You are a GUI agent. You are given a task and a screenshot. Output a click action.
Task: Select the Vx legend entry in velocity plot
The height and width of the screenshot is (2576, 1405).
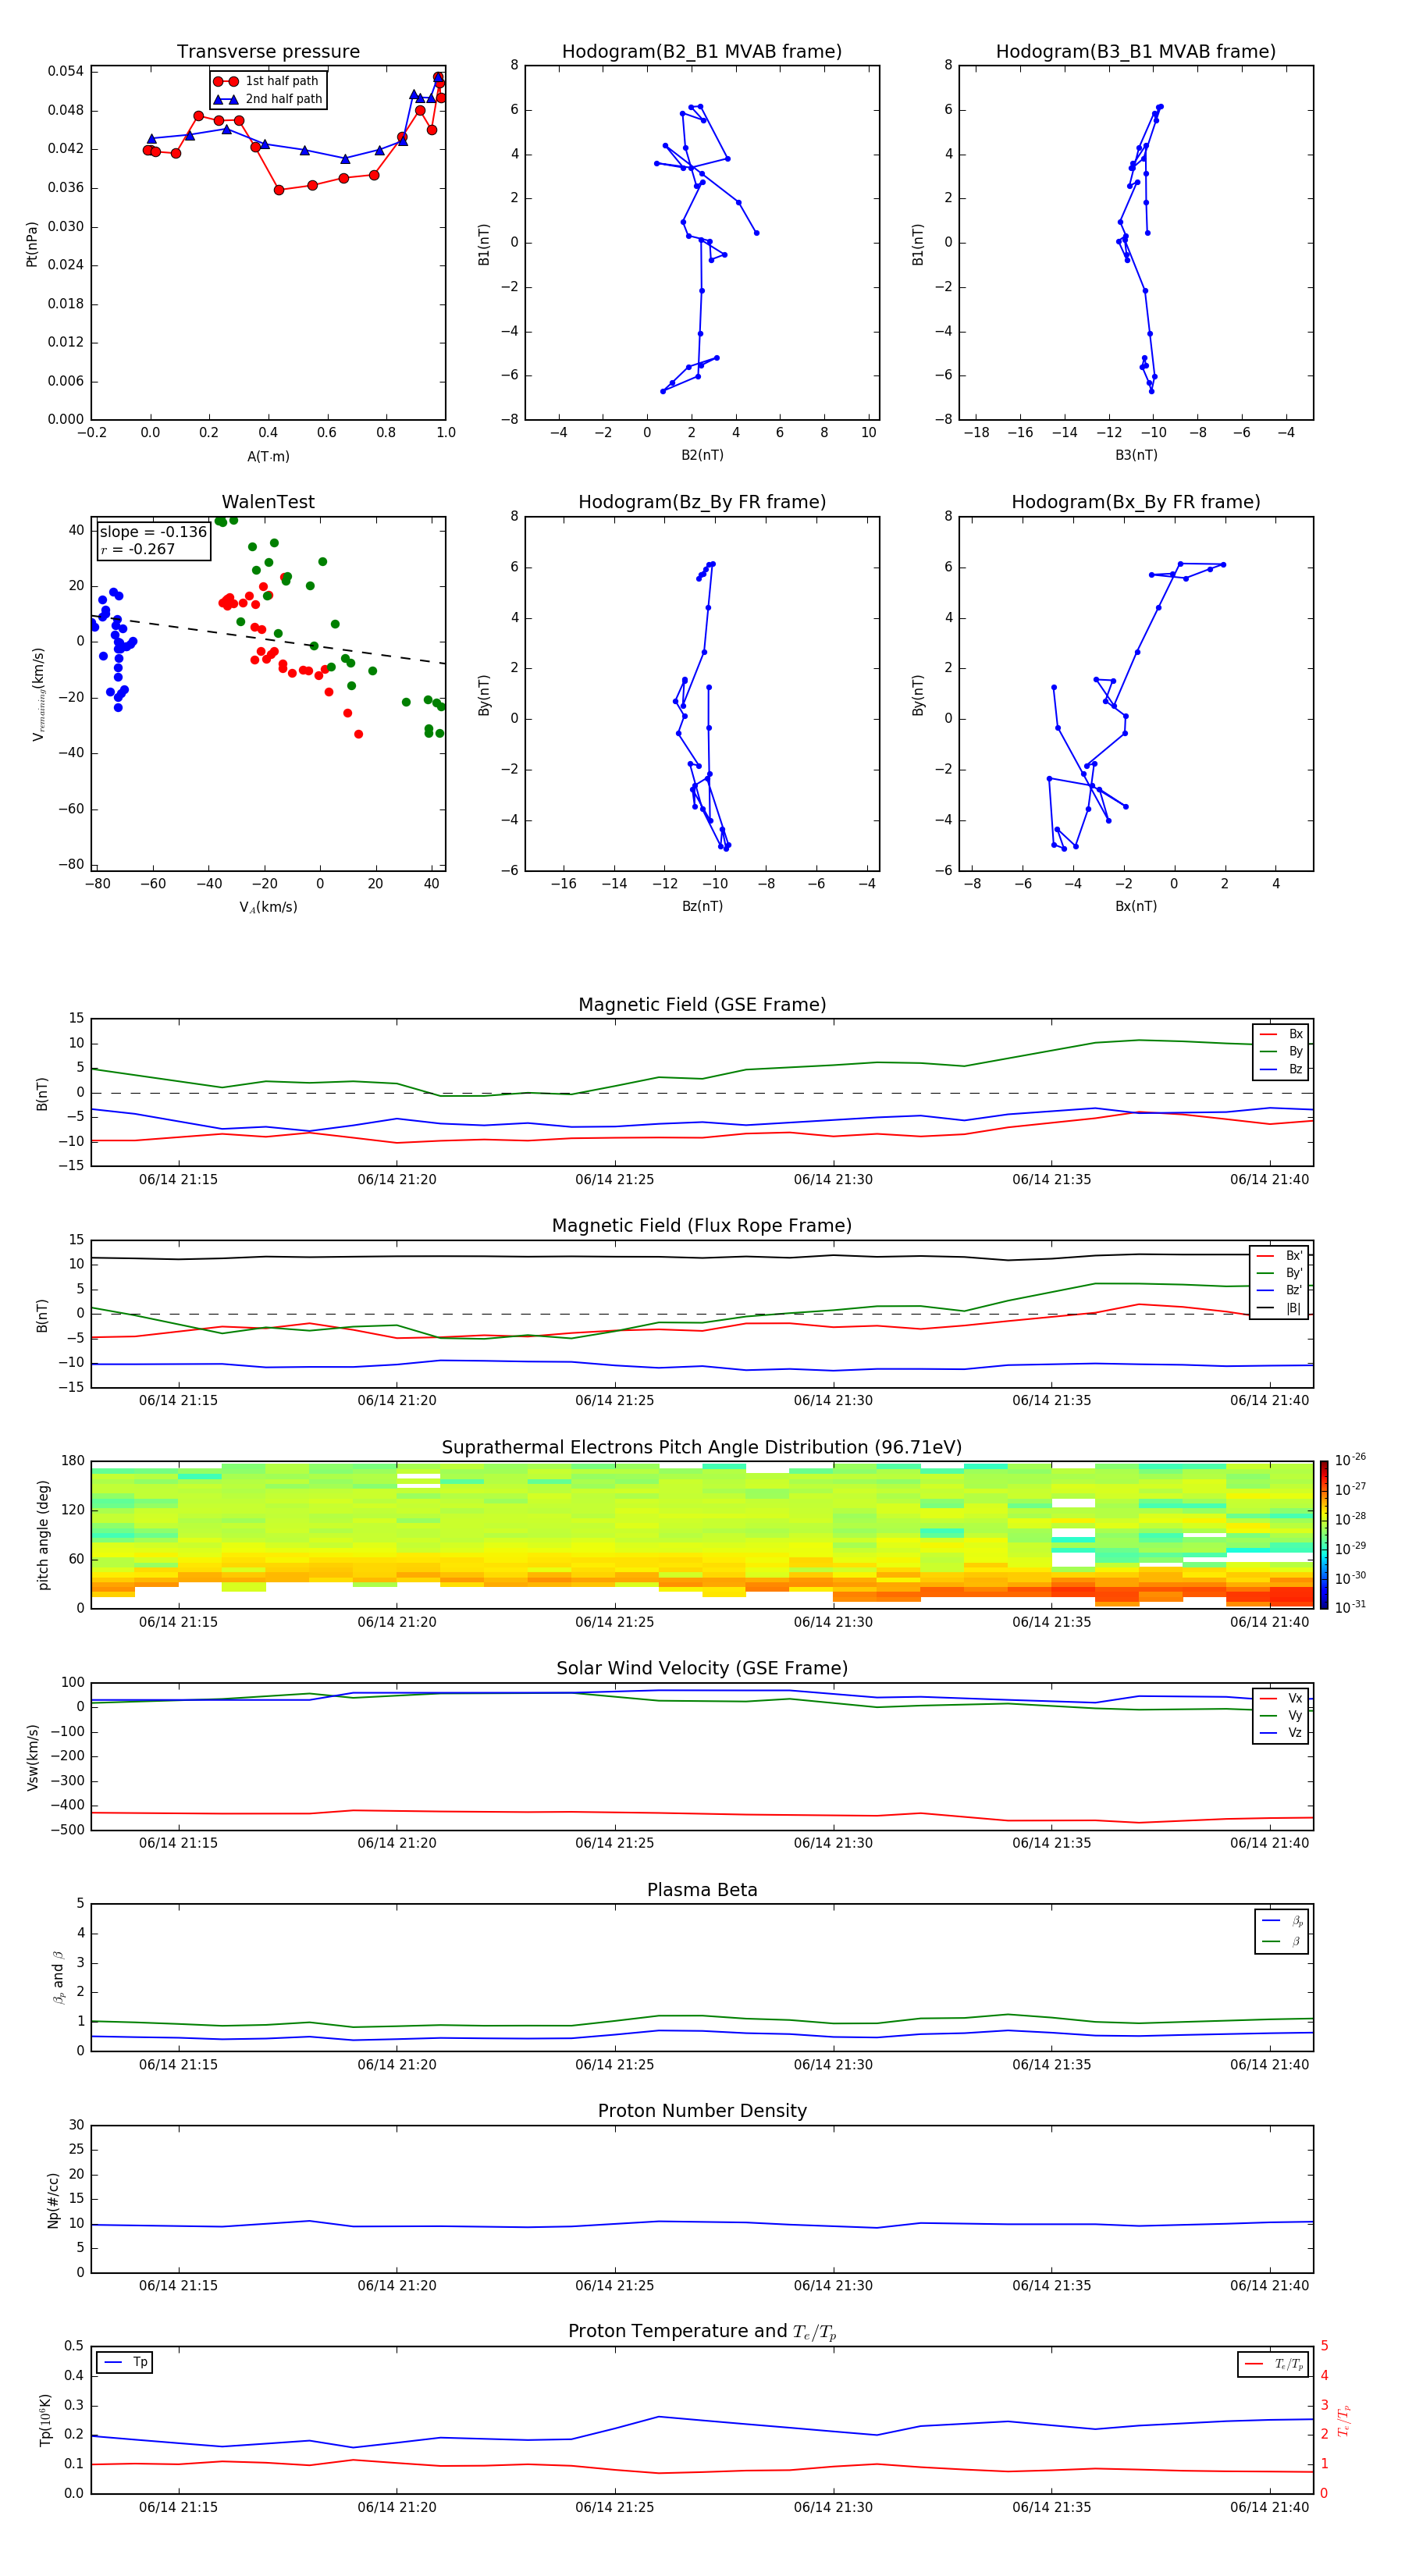[x=1281, y=1698]
